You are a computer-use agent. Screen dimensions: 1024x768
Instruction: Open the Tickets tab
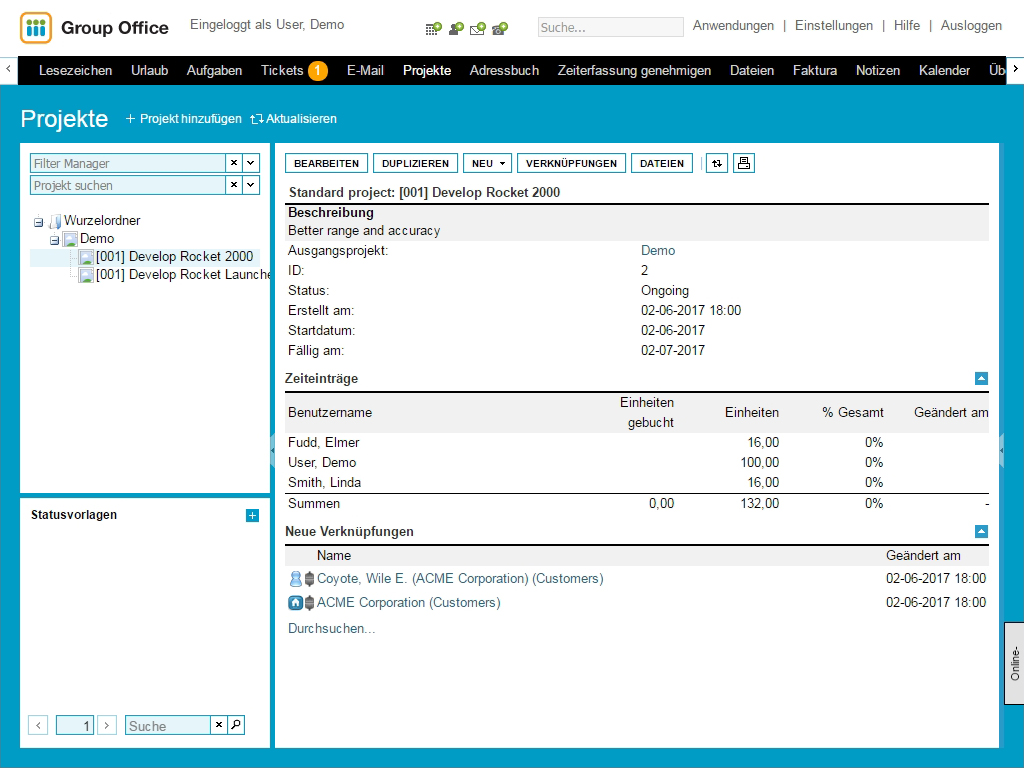[x=282, y=70]
